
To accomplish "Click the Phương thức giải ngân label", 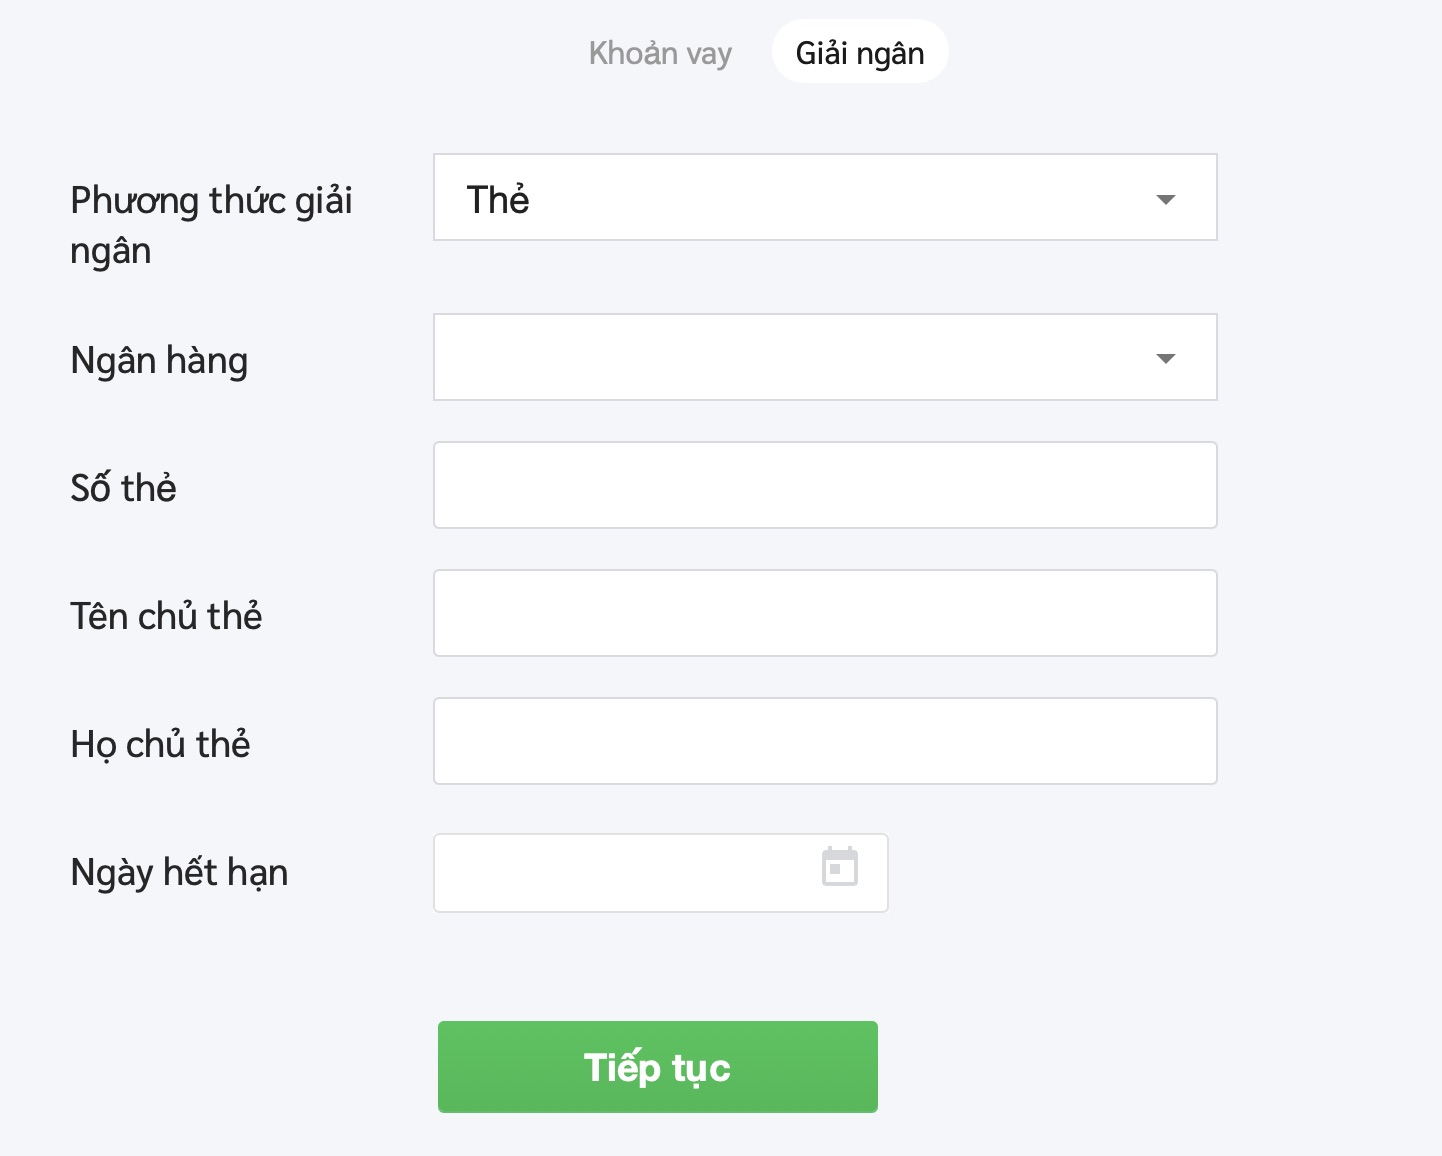I will [211, 225].
